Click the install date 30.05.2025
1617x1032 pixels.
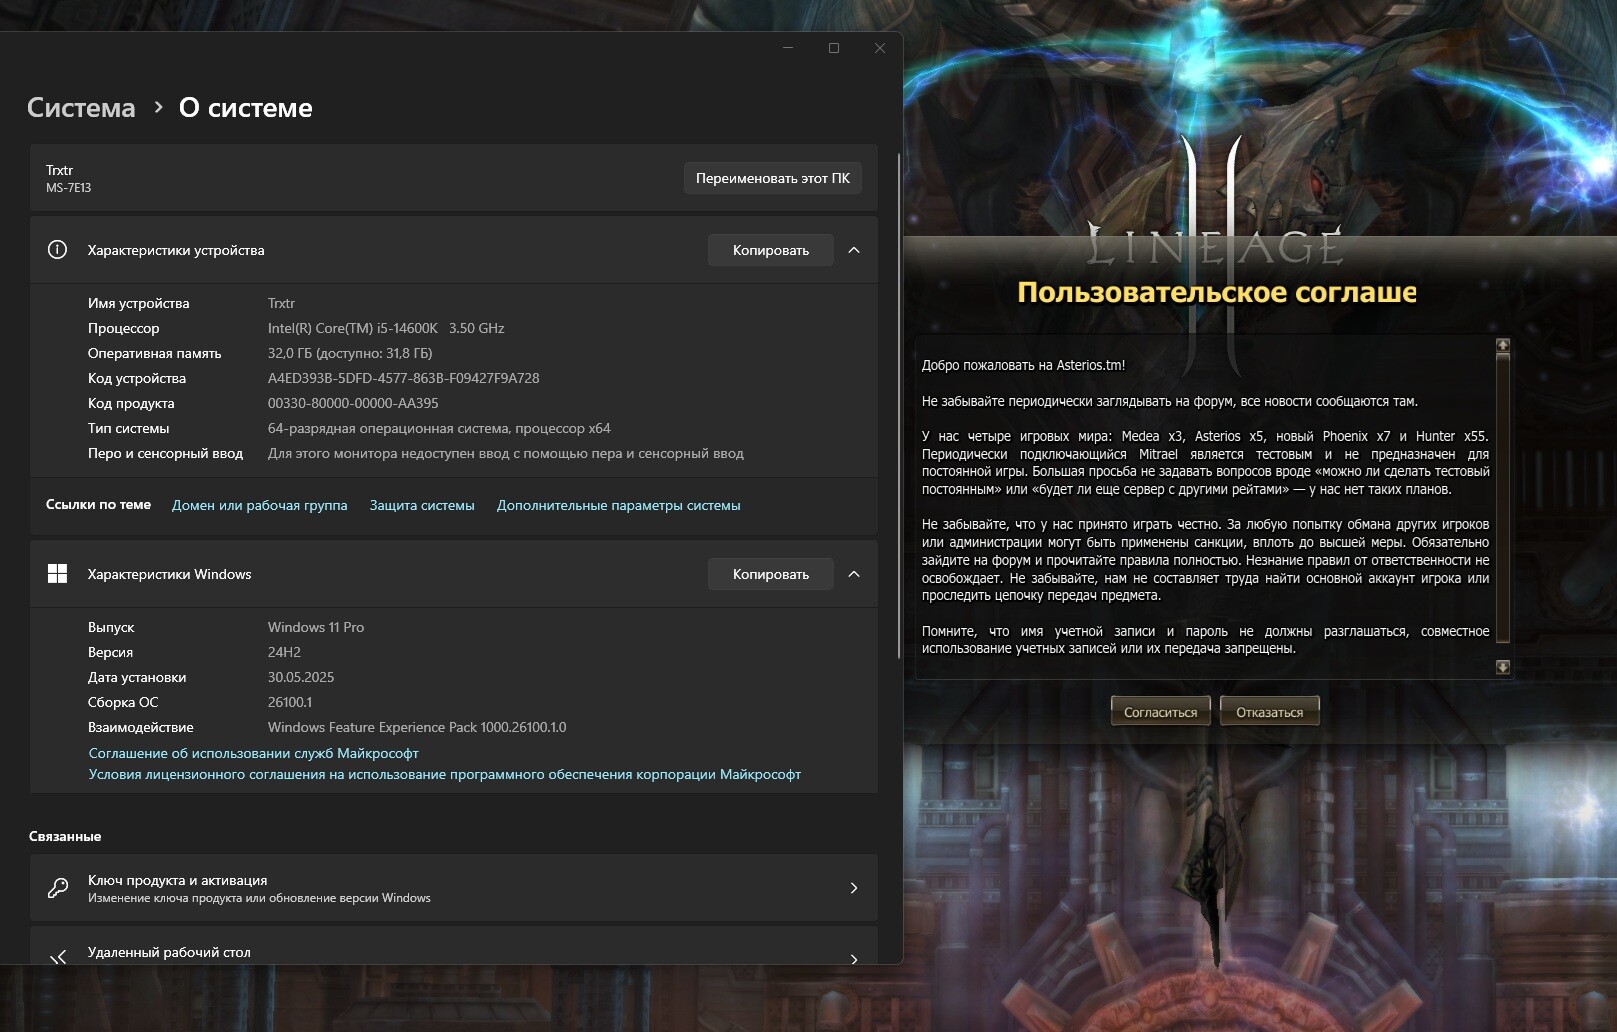click(301, 677)
